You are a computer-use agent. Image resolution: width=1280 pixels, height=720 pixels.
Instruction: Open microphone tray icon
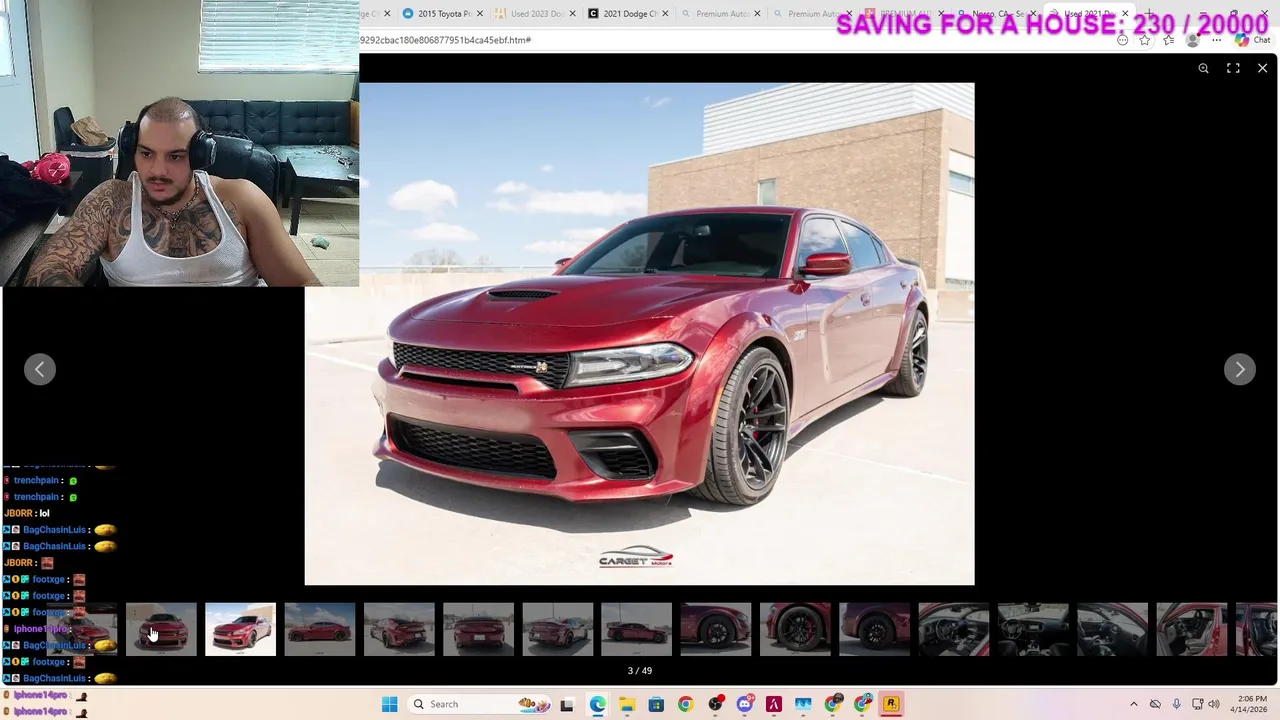pos(1176,704)
